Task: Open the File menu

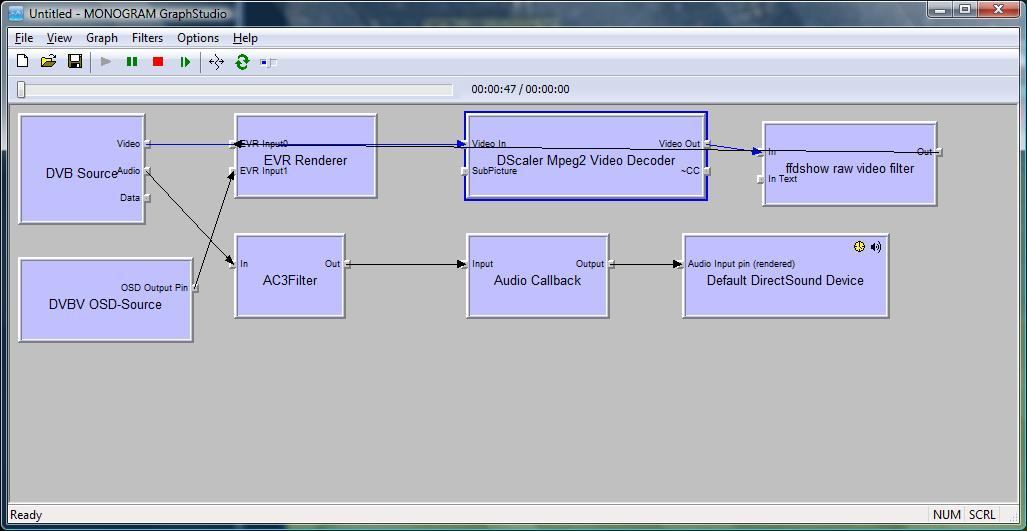Action: tap(24, 38)
